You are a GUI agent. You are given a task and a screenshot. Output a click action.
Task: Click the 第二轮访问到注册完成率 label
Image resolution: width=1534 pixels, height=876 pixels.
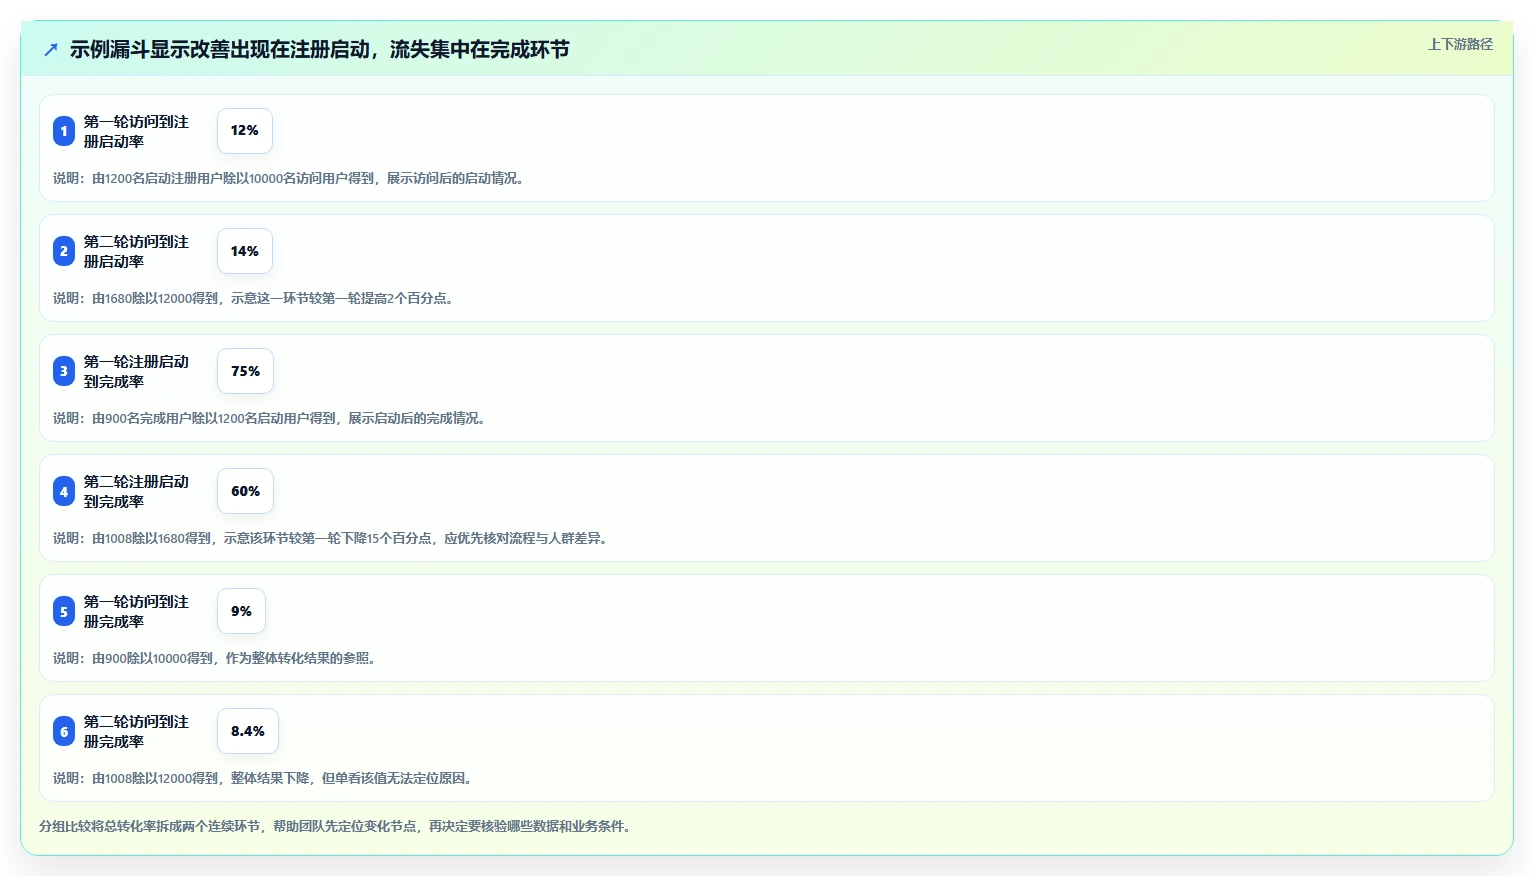tap(136, 731)
